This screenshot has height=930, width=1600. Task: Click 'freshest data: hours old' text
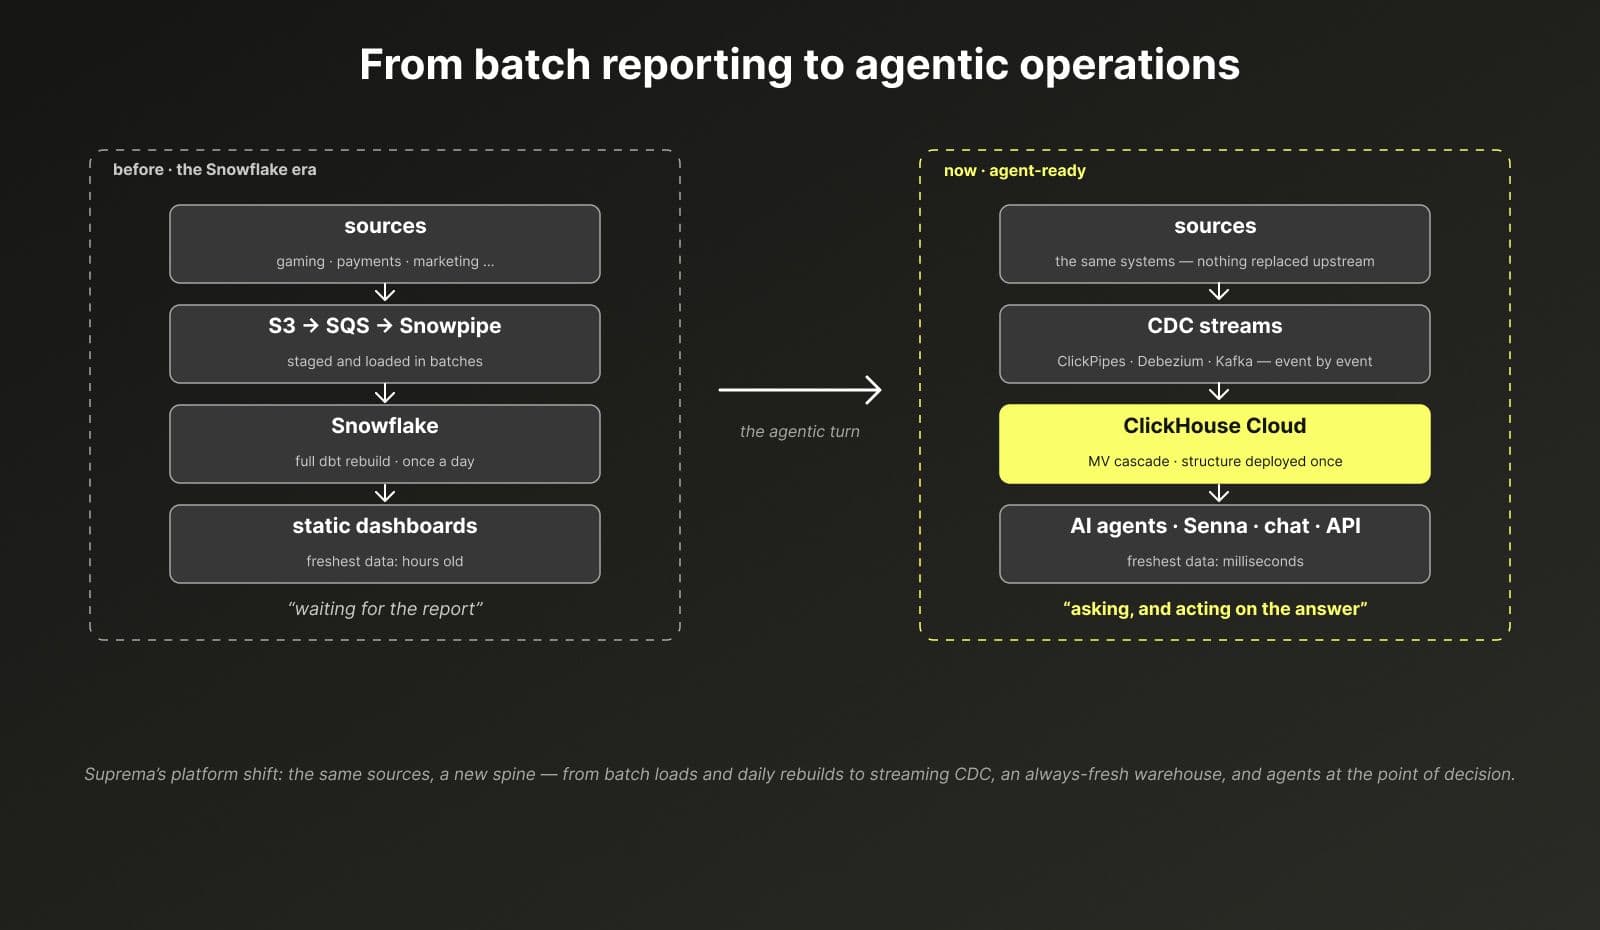385,561
